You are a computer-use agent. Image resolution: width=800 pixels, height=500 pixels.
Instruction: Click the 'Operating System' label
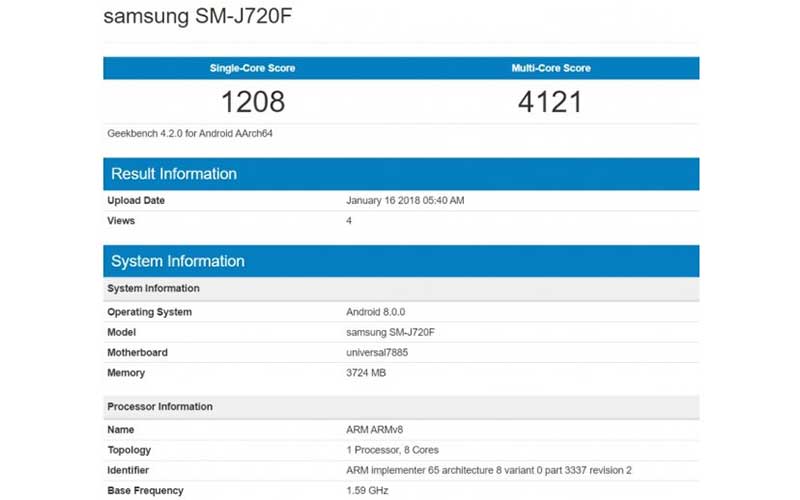click(x=149, y=312)
